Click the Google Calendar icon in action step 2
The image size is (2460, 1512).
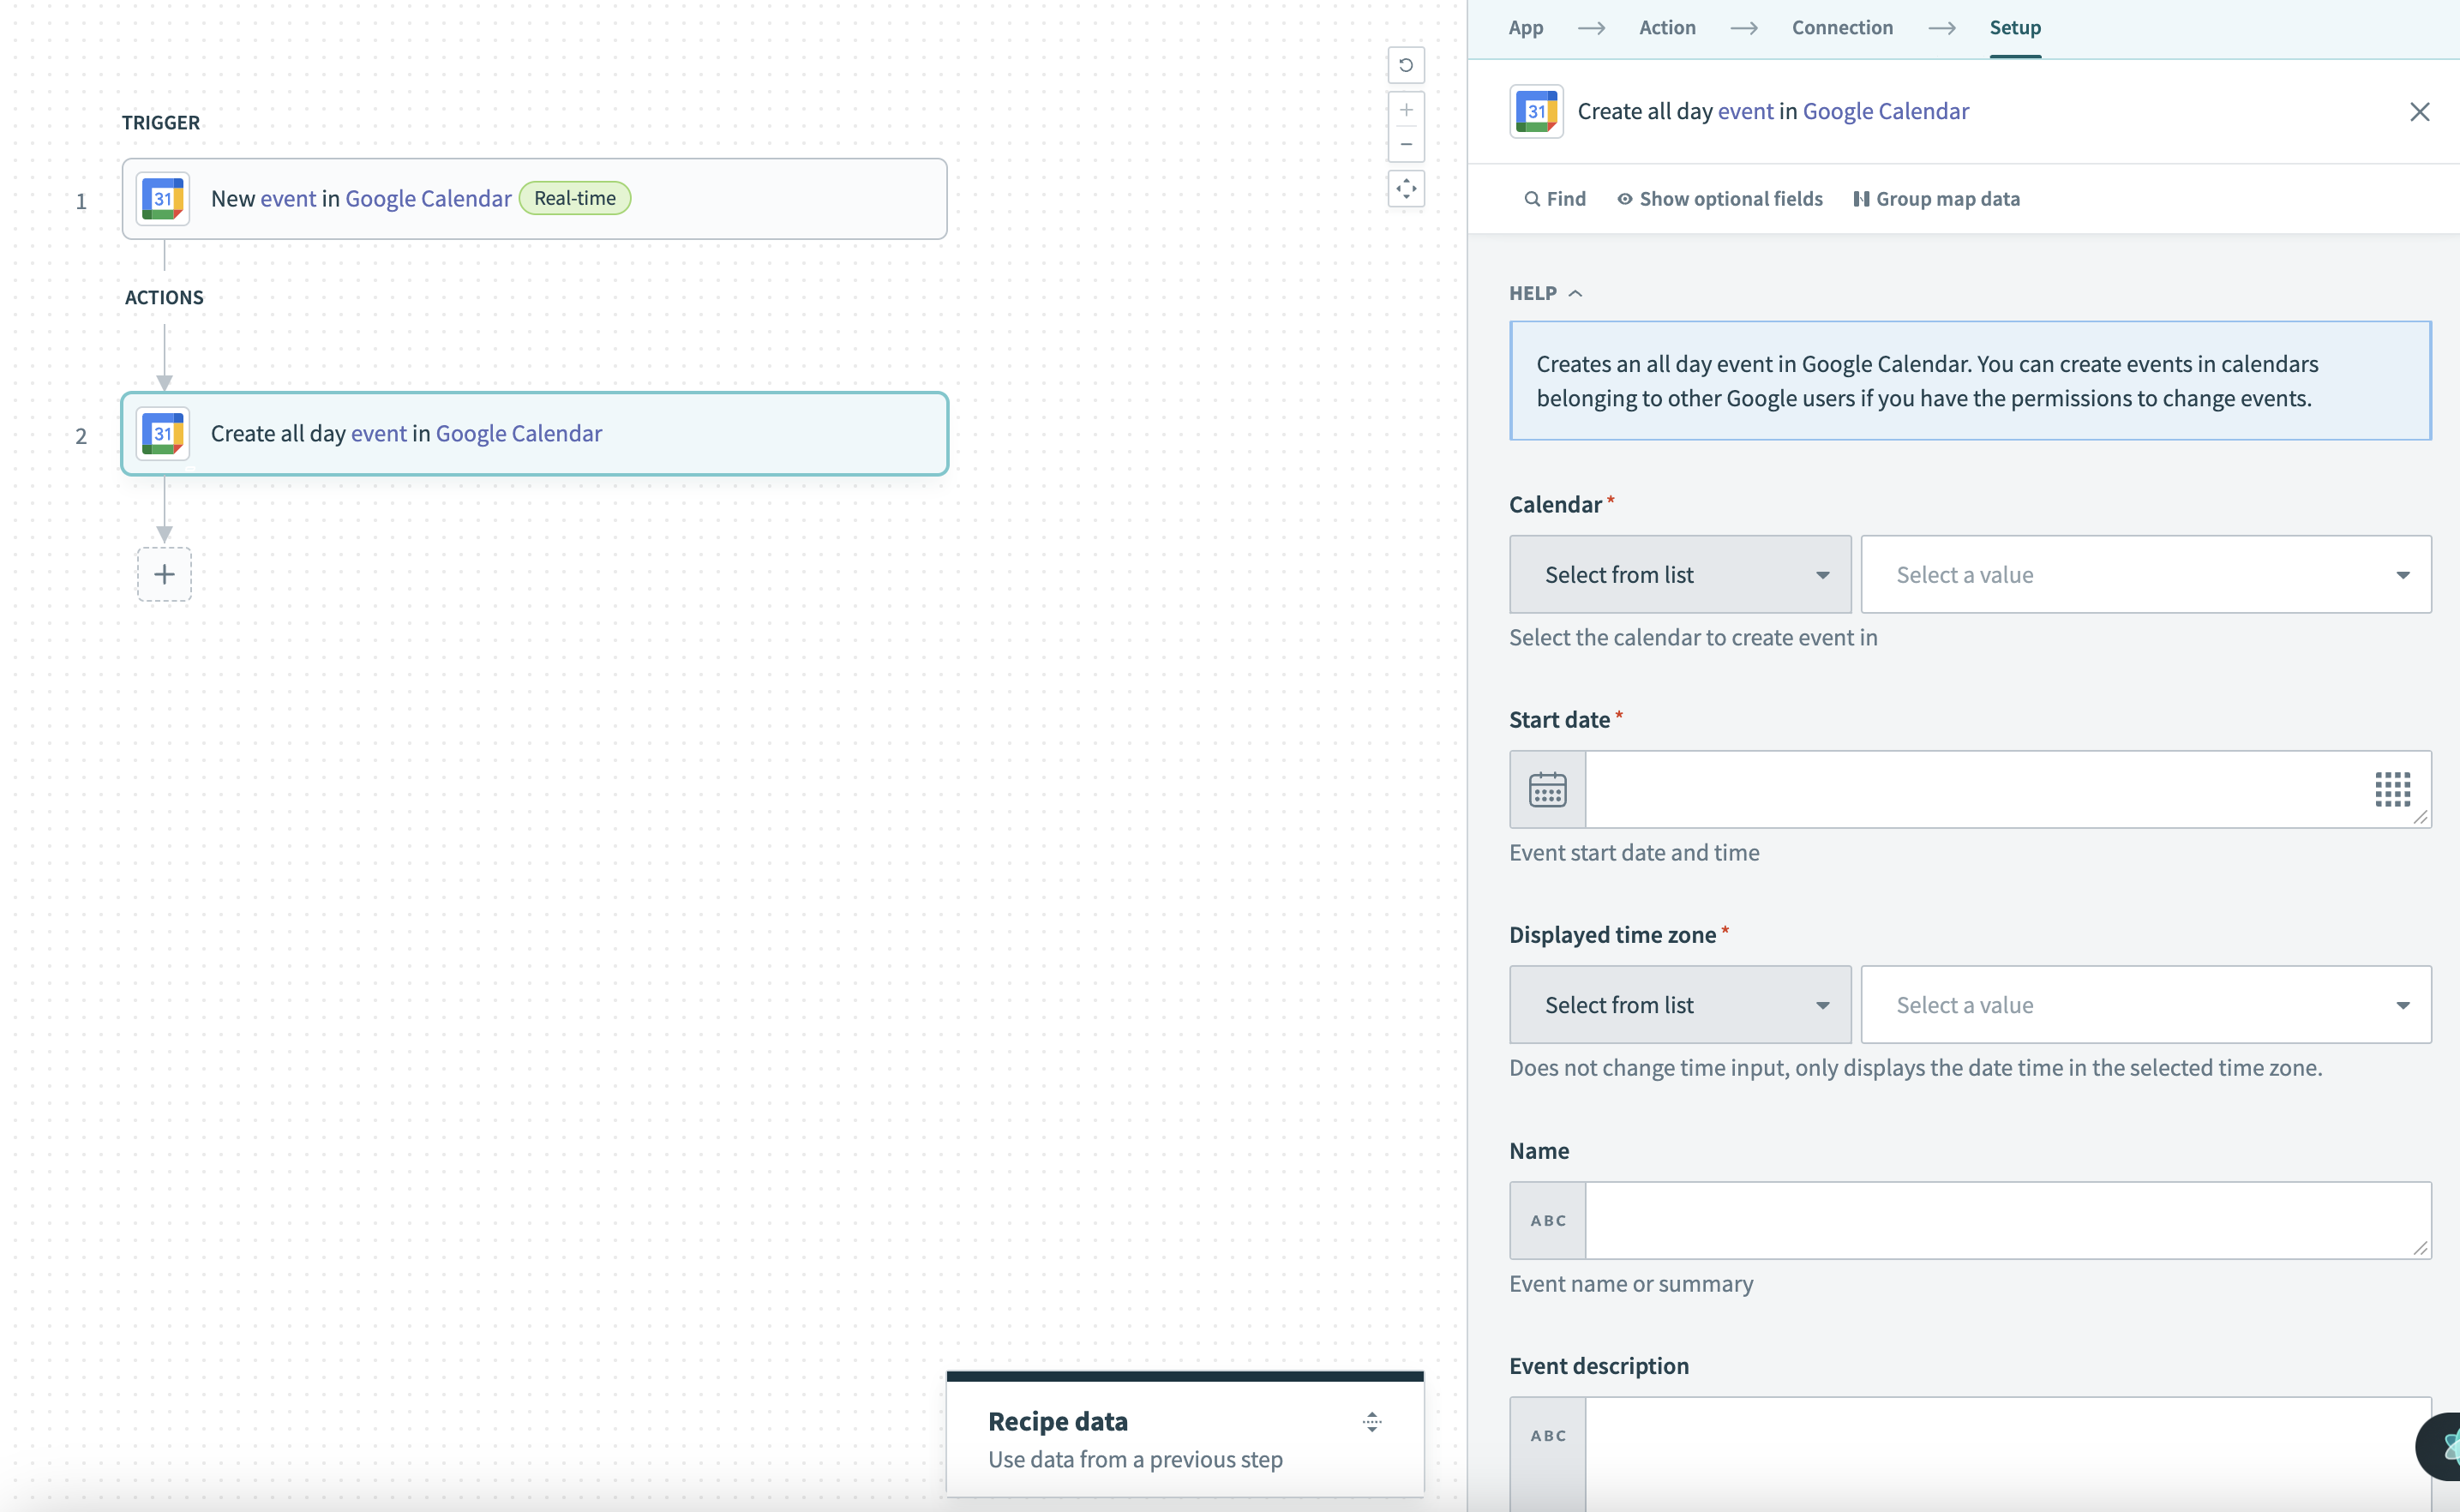tap(163, 433)
